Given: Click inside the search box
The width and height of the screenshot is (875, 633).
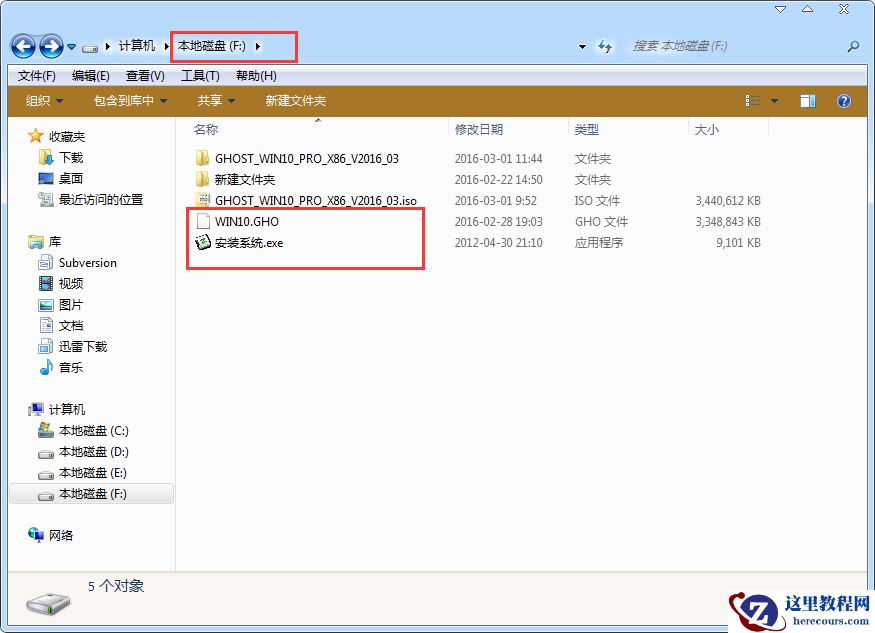Looking at the screenshot, I should point(720,46).
